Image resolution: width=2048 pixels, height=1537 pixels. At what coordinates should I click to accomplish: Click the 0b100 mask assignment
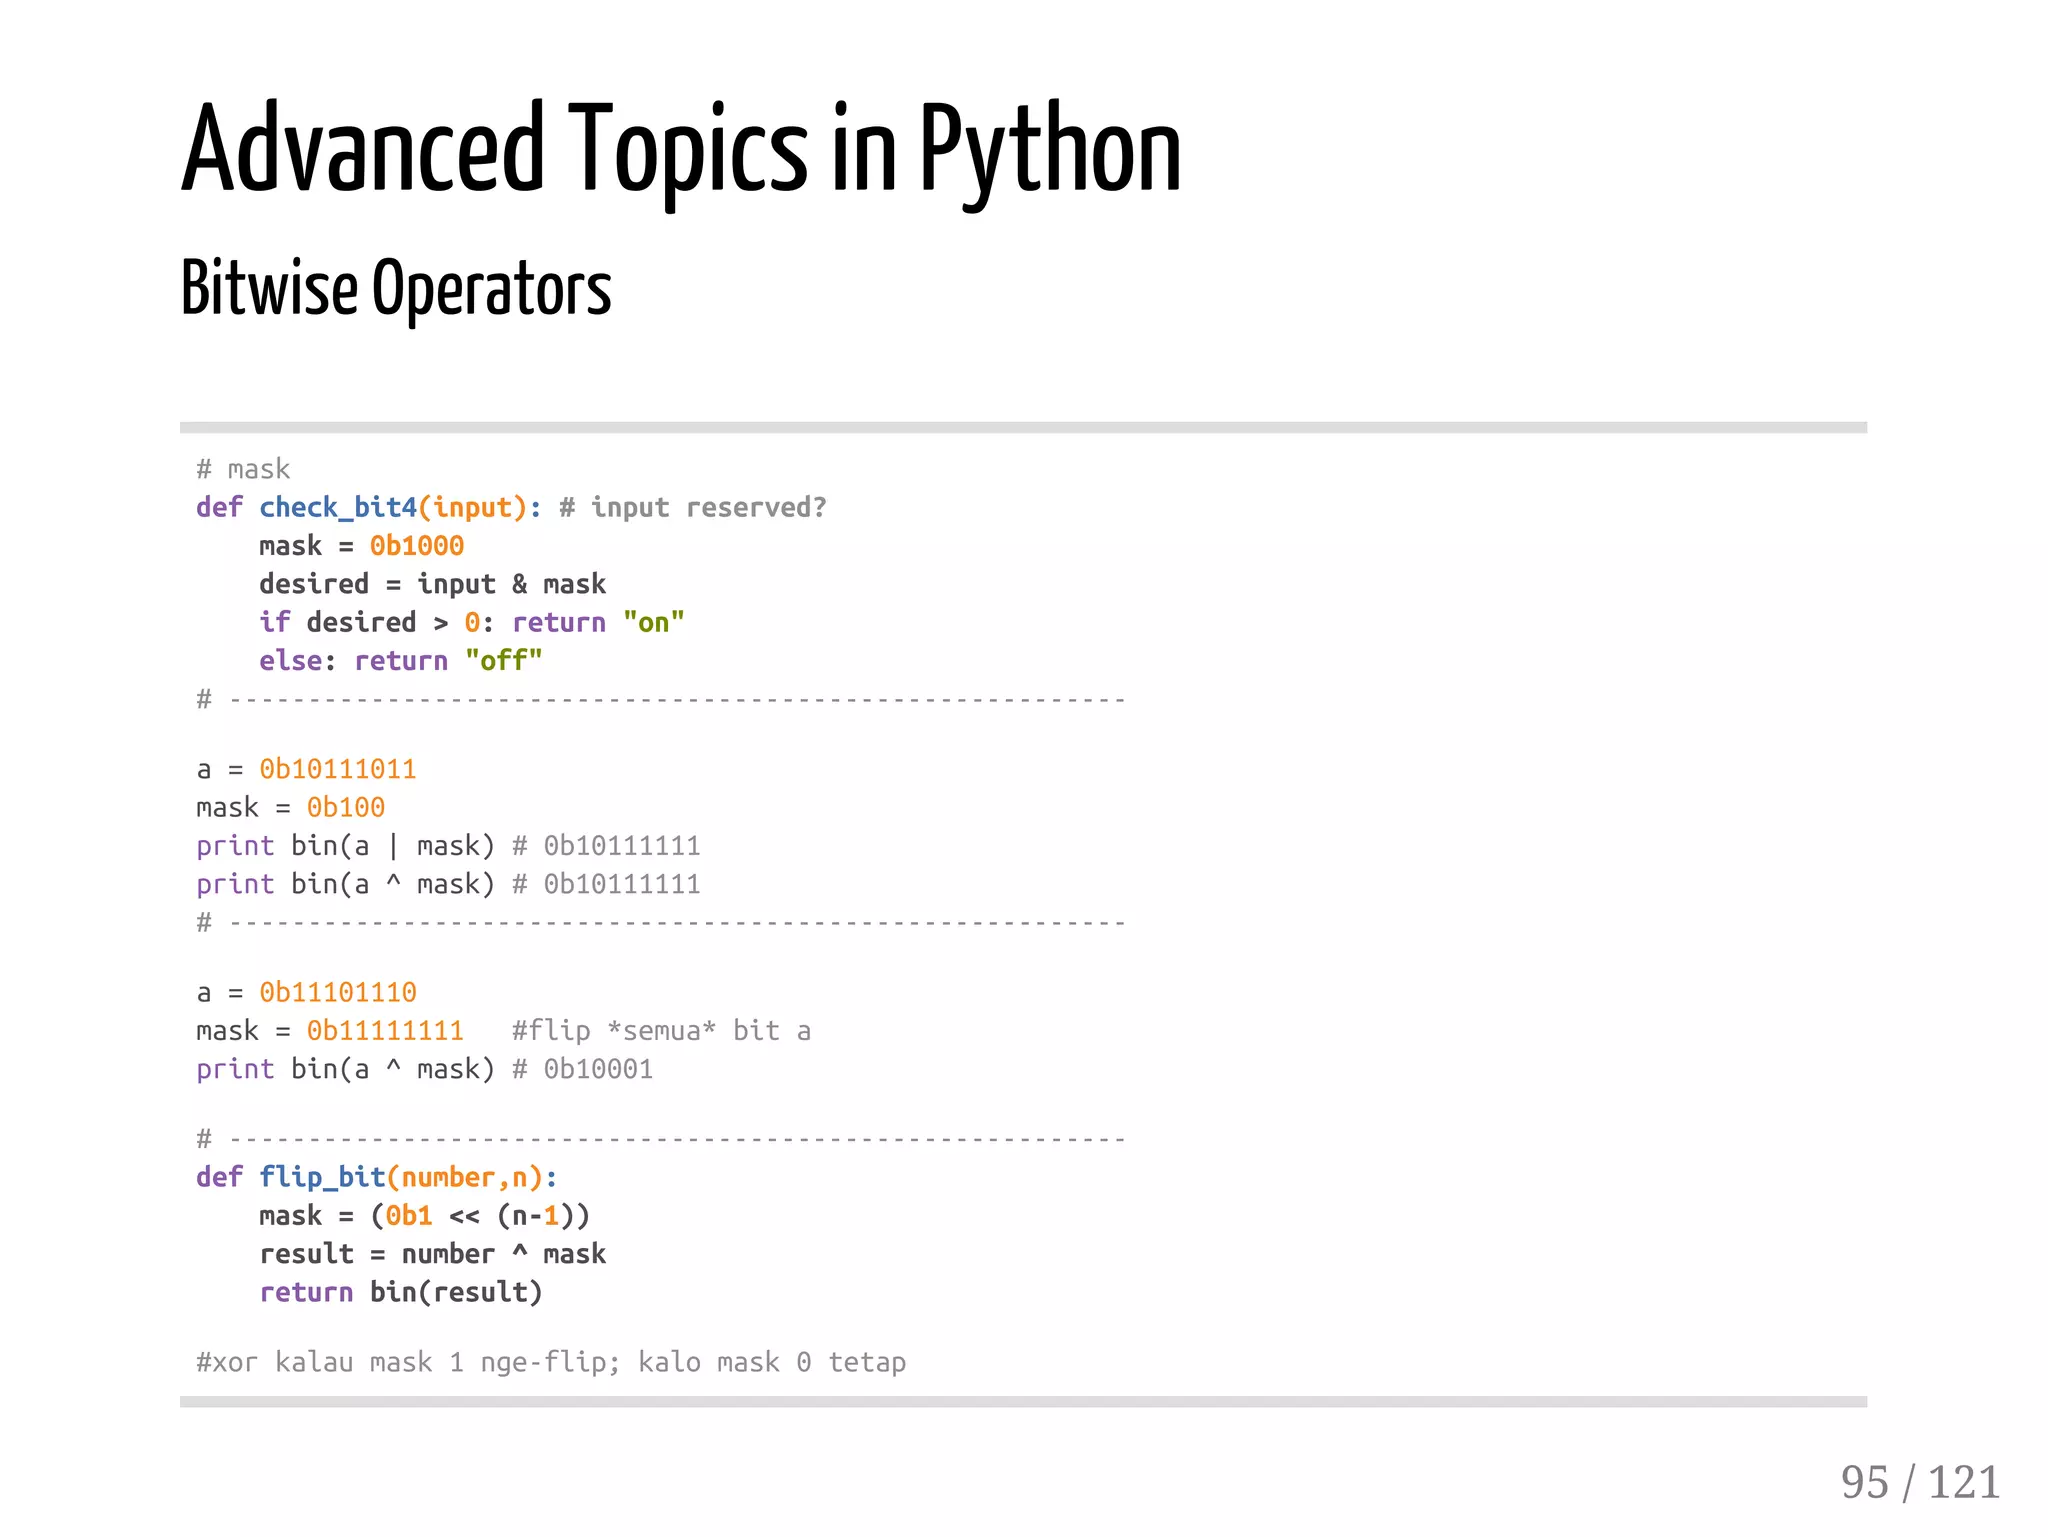(345, 807)
